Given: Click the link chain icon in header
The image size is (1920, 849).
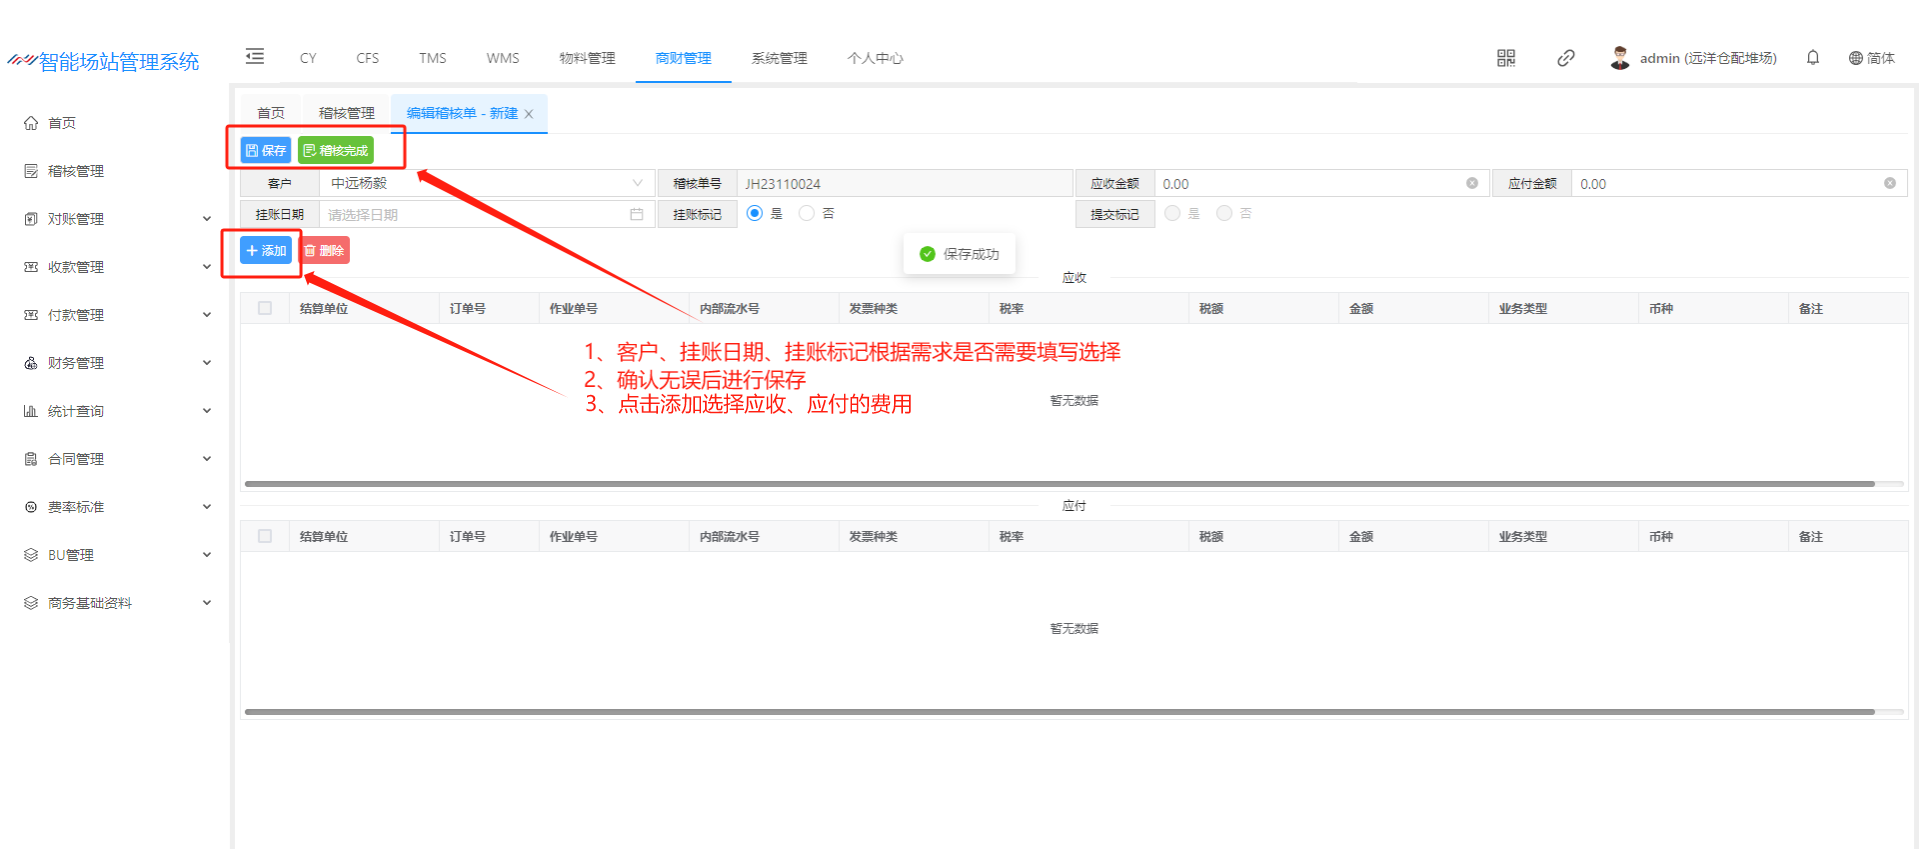Looking at the screenshot, I should point(1565,58).
